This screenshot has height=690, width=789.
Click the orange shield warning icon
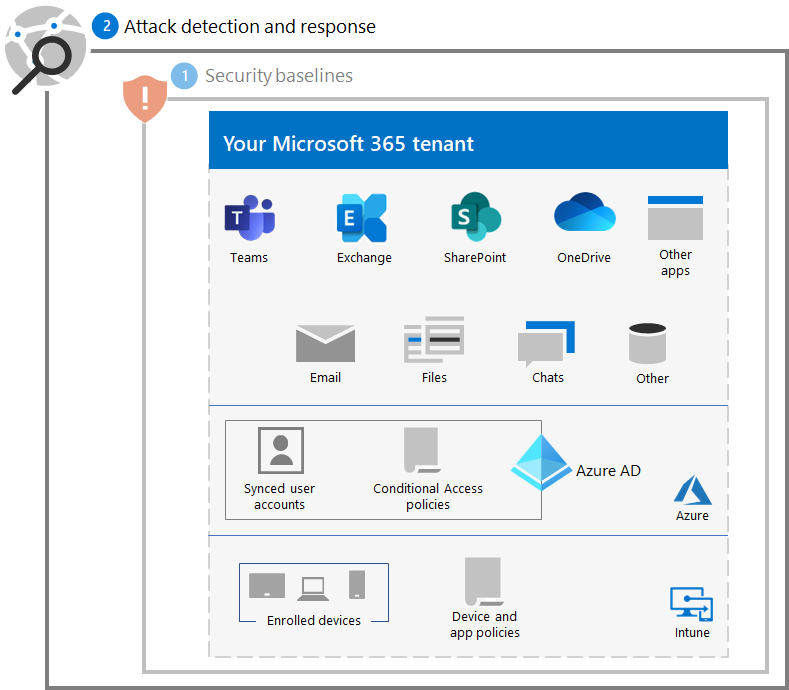coord(144,99)
